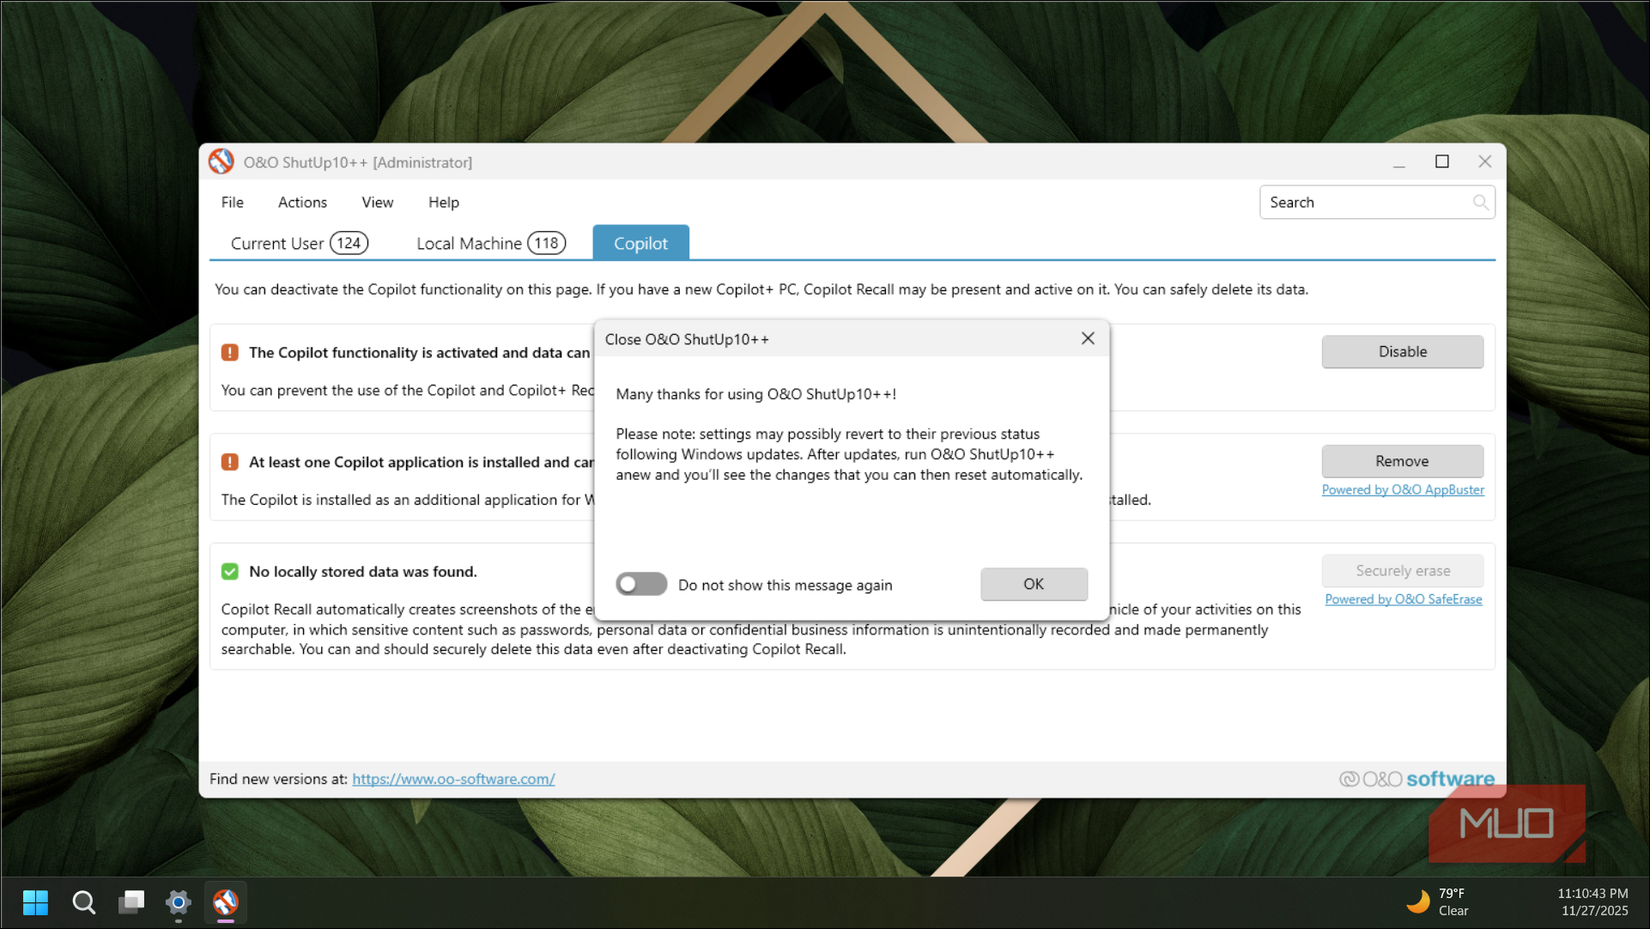1650x929 pixels.
Task: Open Settings gear from the taskbar
Action: point(178,903)
